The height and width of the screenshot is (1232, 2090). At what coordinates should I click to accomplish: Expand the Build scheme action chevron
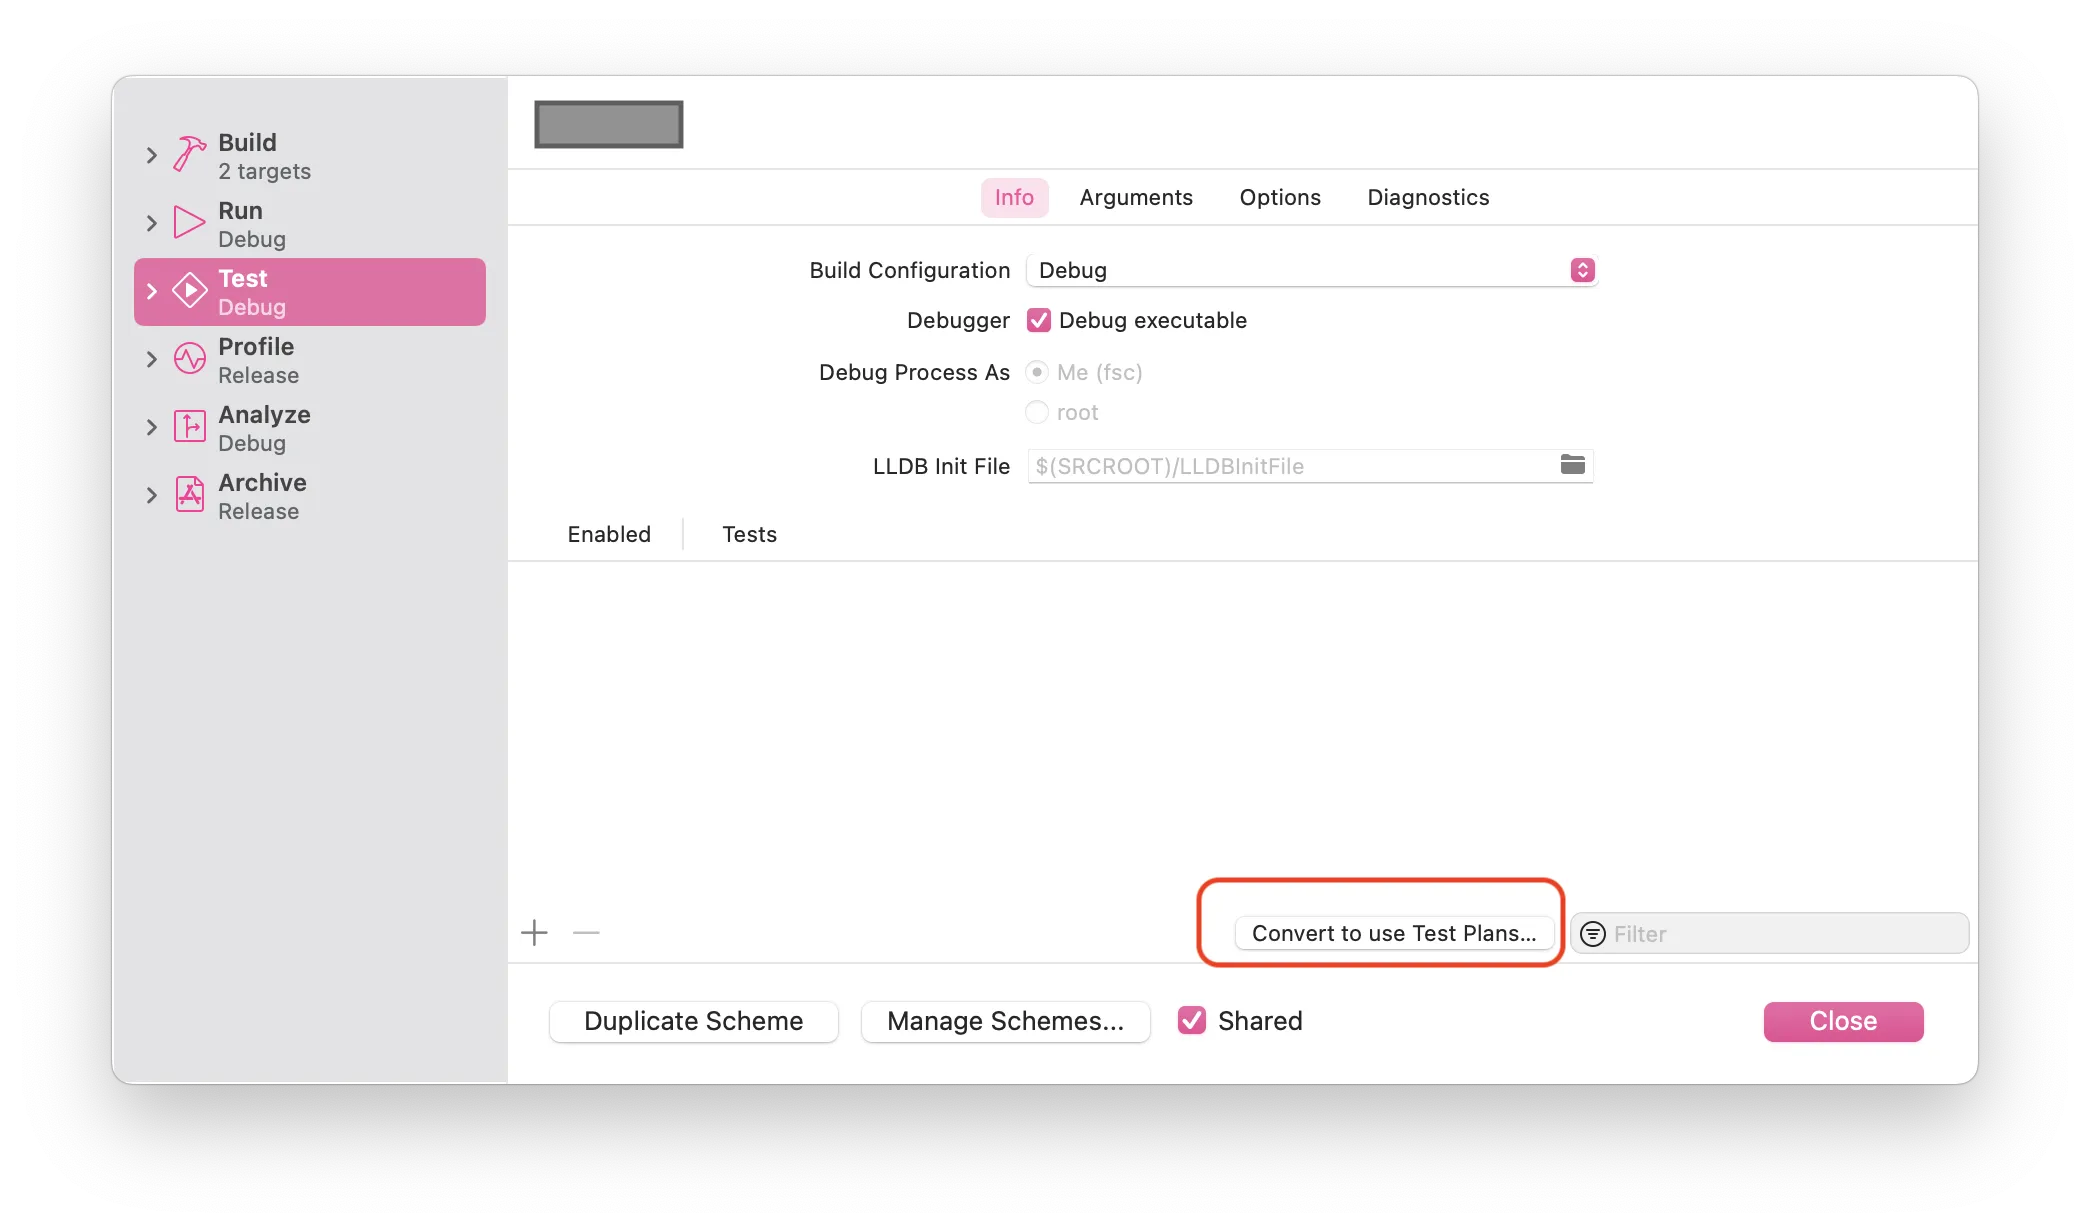(x=152, y=155)
